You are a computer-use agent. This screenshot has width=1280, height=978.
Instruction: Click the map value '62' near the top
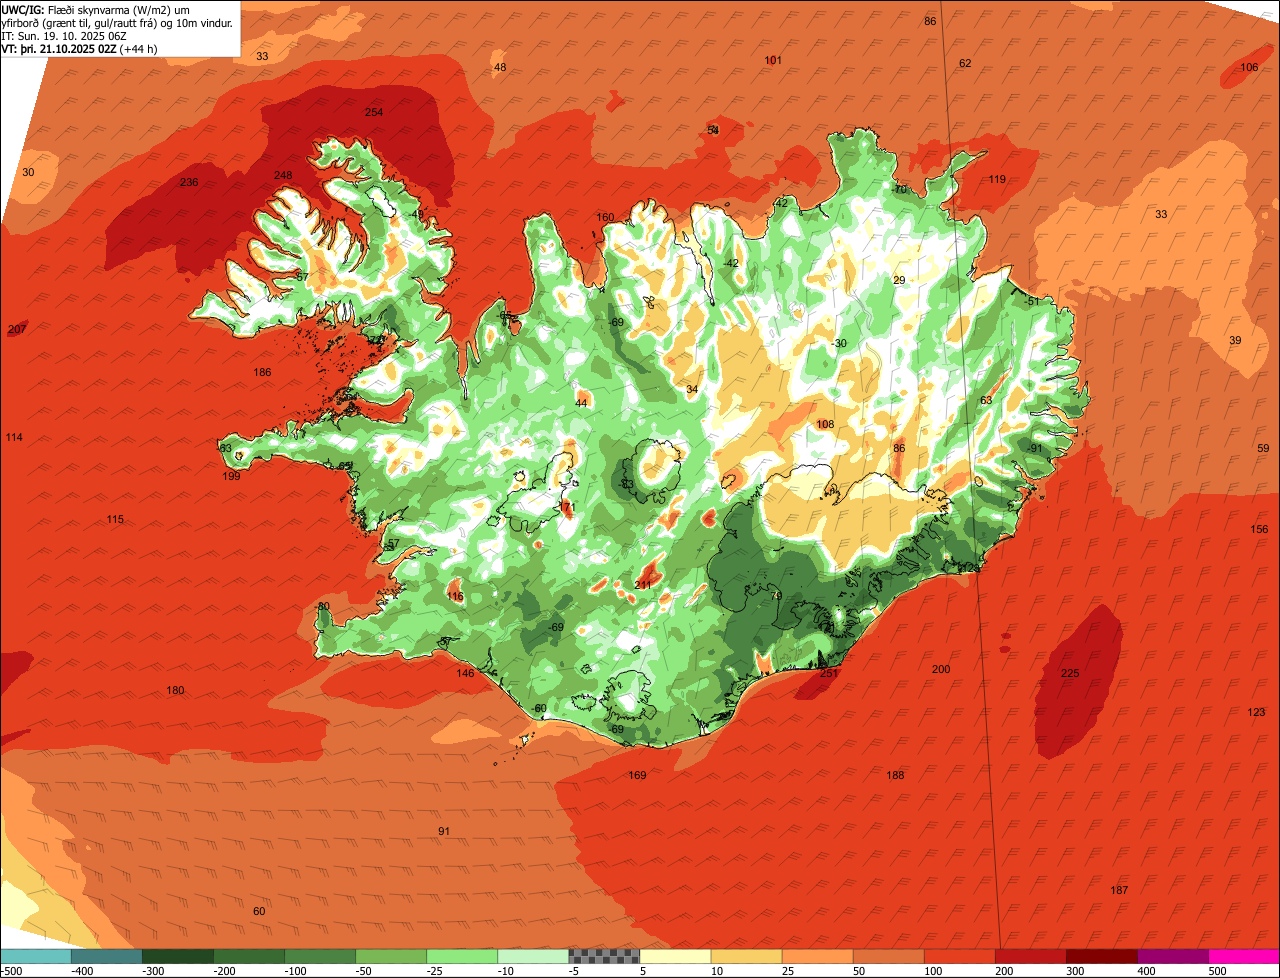(965, 63)
